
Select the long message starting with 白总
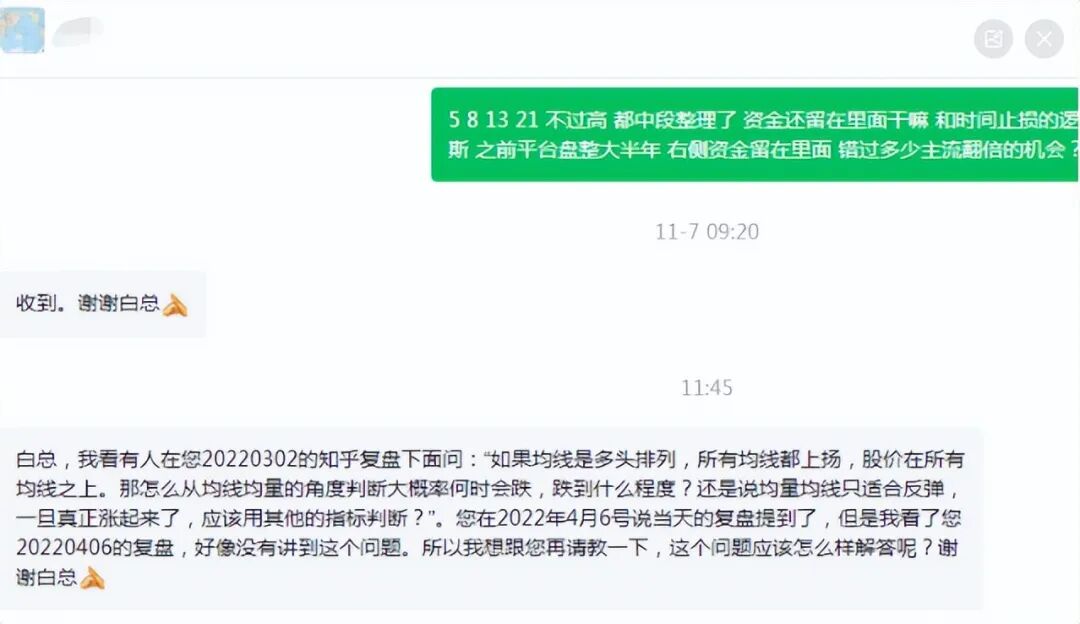coord(491,518)
